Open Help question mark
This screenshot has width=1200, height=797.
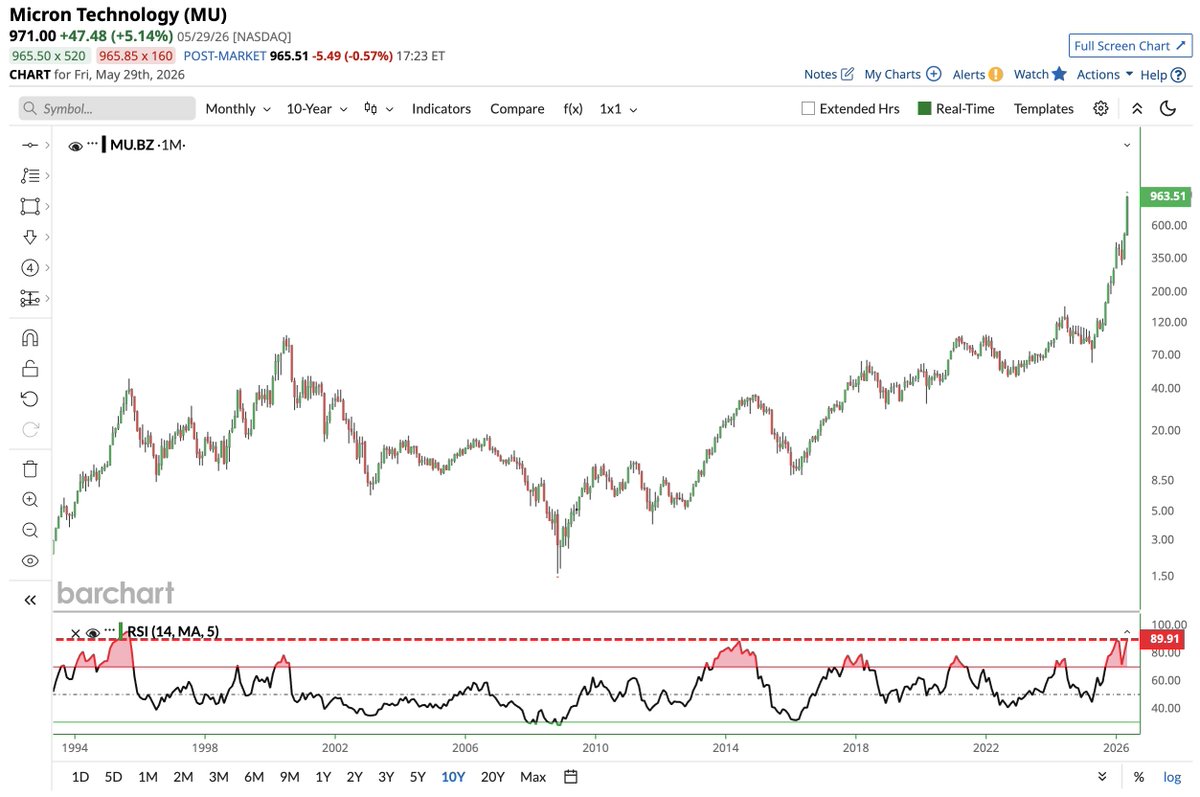click(1178, 74)
